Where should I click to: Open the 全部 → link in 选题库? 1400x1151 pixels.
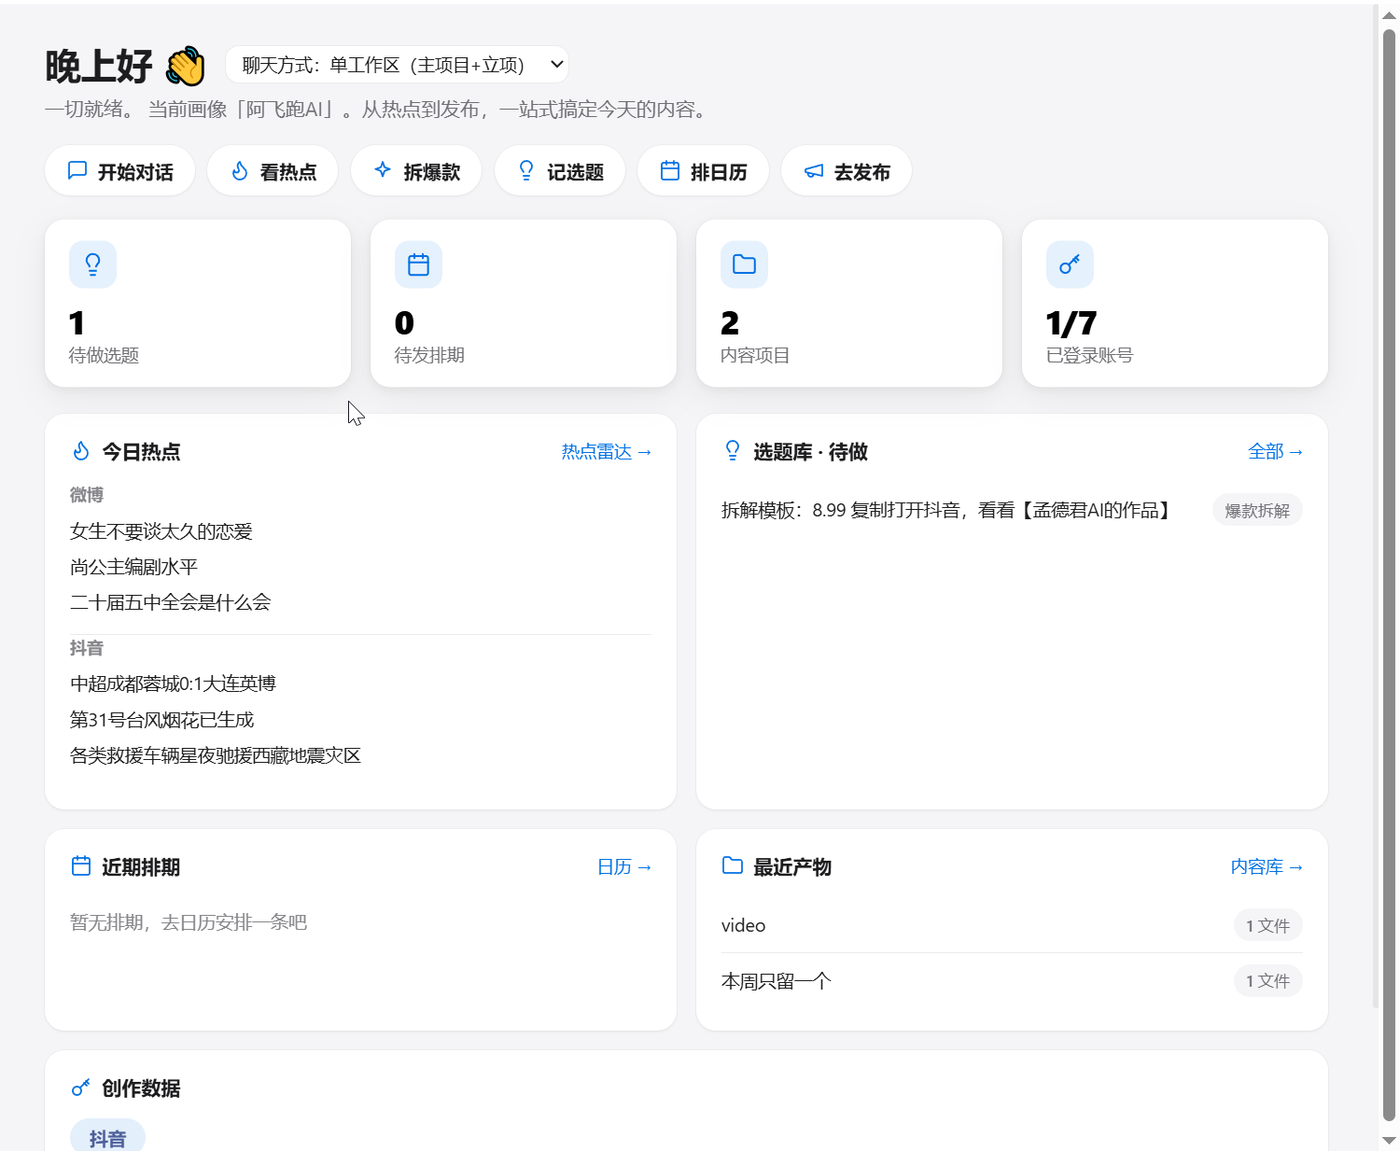pyautogui.click(x=1276, y=452)
